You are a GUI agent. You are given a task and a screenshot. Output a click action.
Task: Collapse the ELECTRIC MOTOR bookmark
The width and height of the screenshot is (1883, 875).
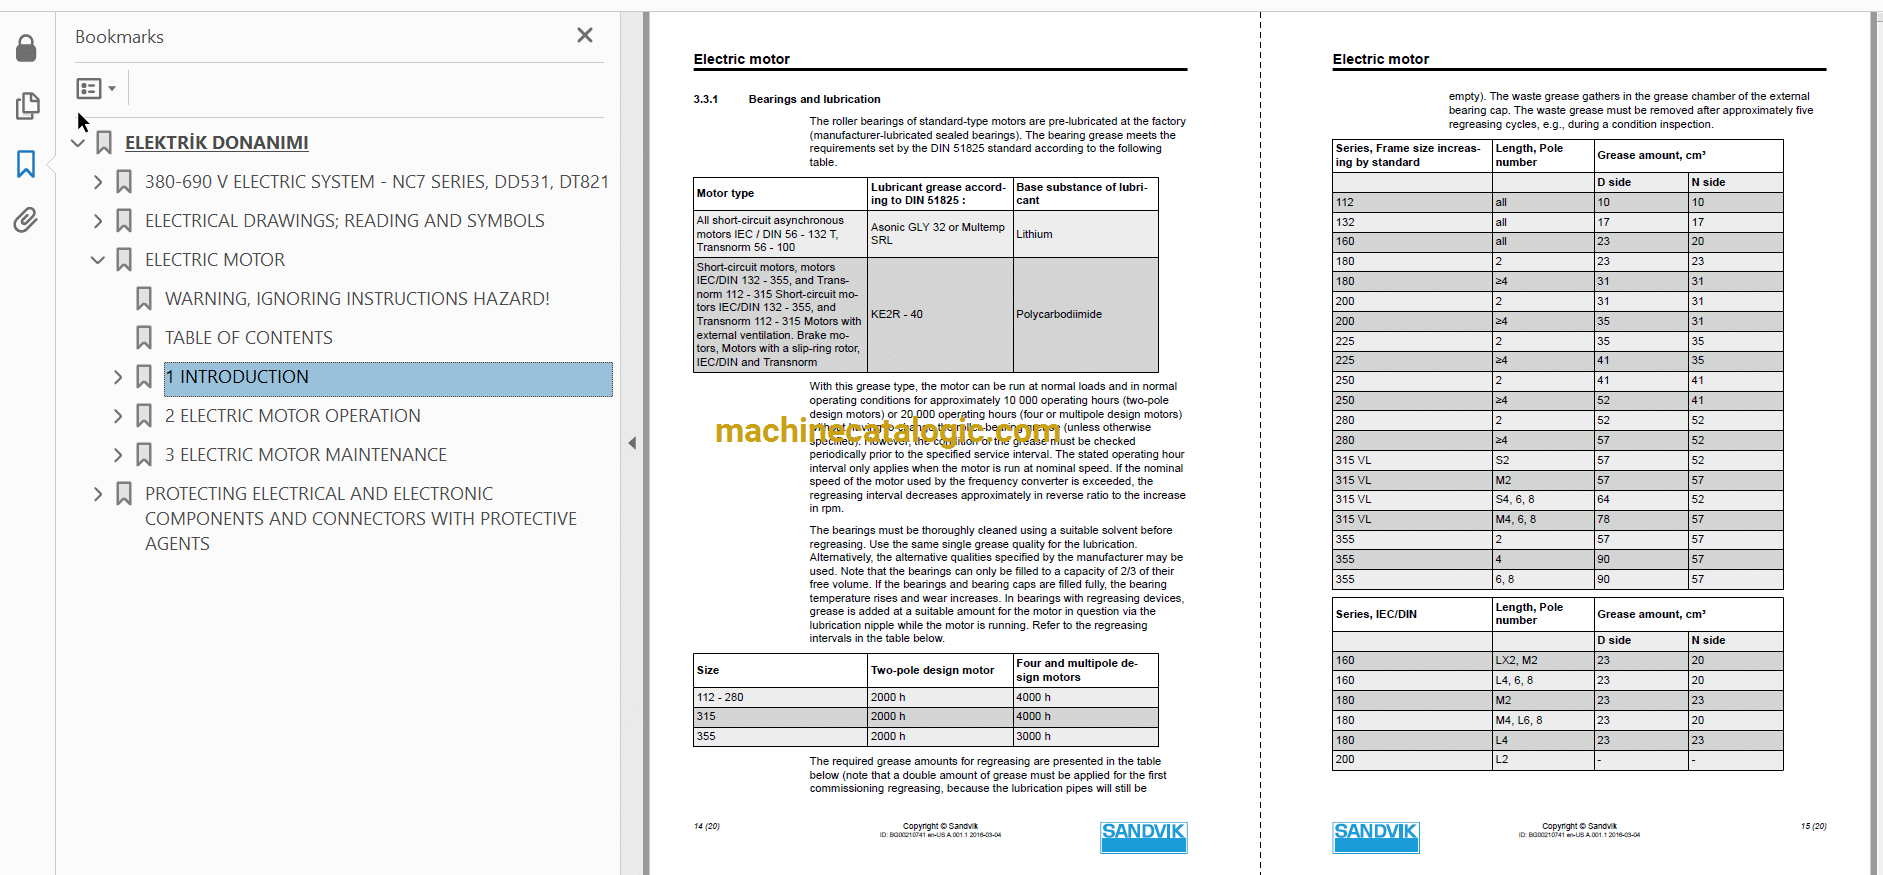click(x=98, y=260)
